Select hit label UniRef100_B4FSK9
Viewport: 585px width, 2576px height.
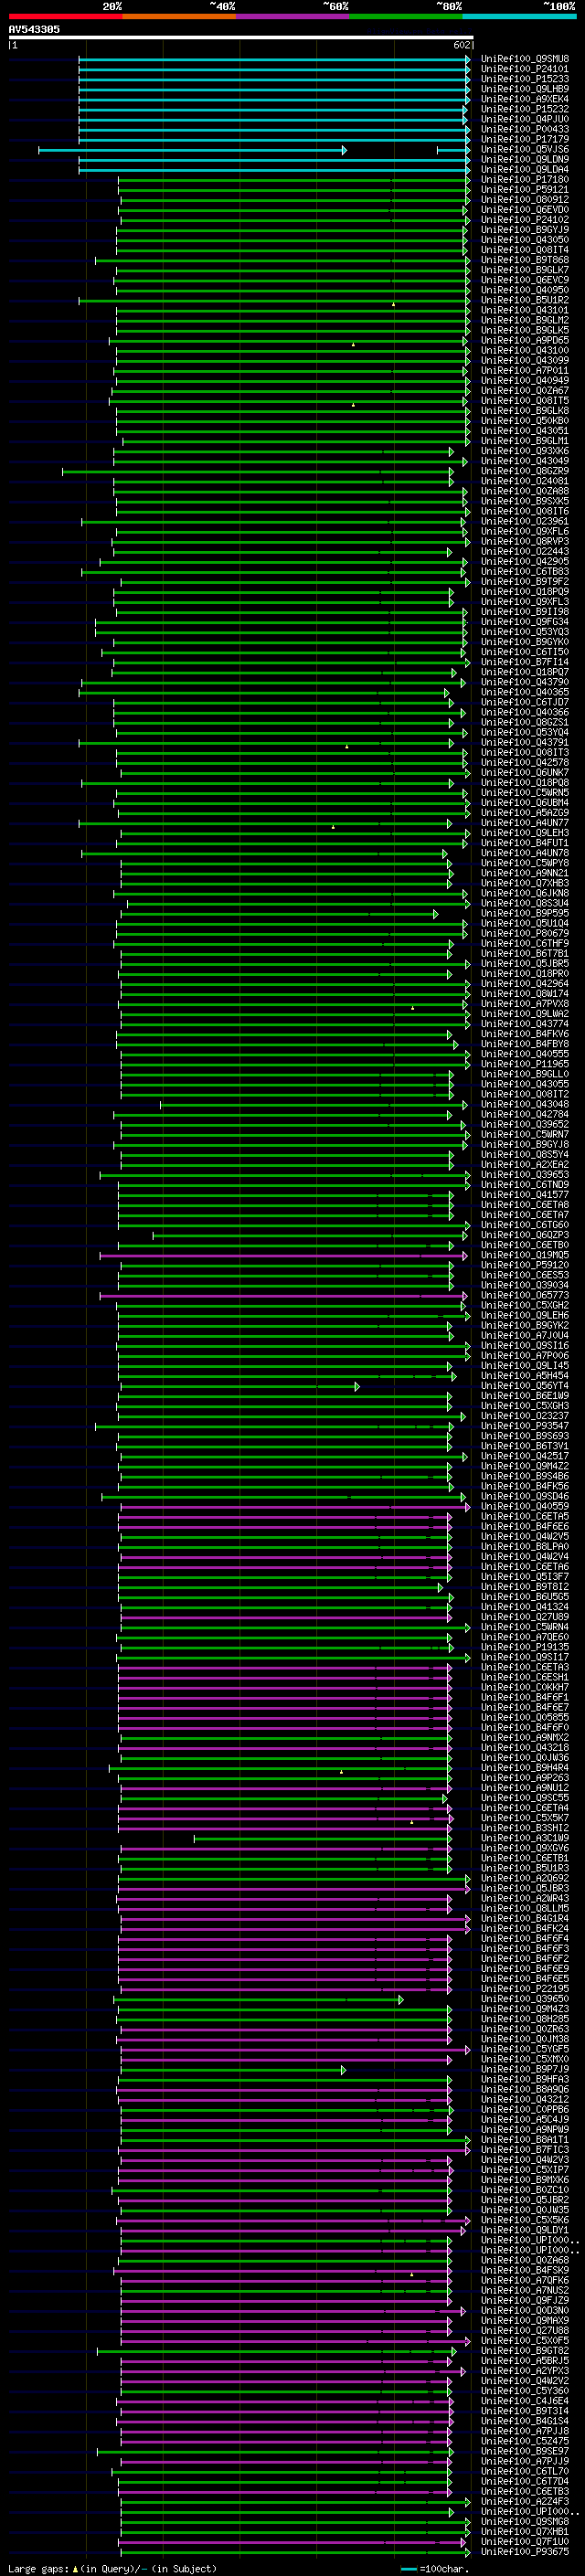tap(524, 2269)
